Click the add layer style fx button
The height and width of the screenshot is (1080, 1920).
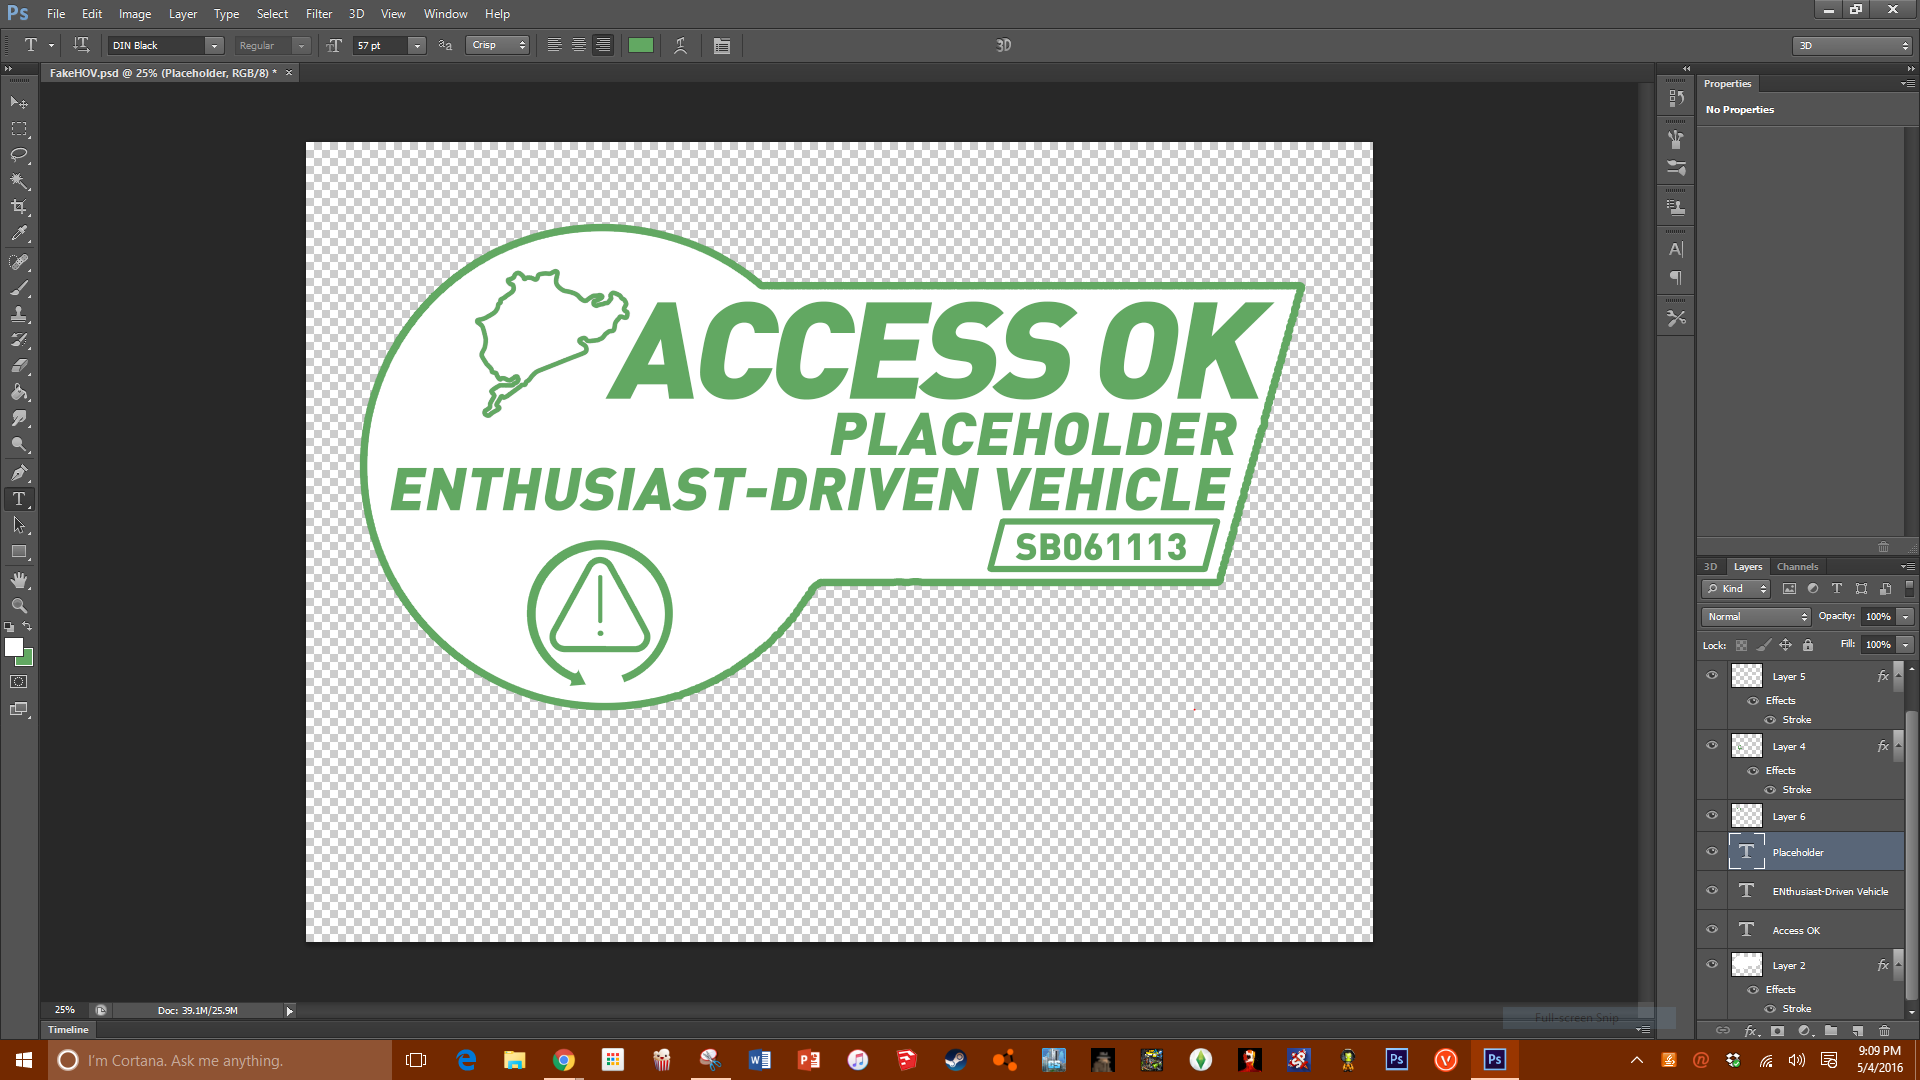coord(1751,1031)
